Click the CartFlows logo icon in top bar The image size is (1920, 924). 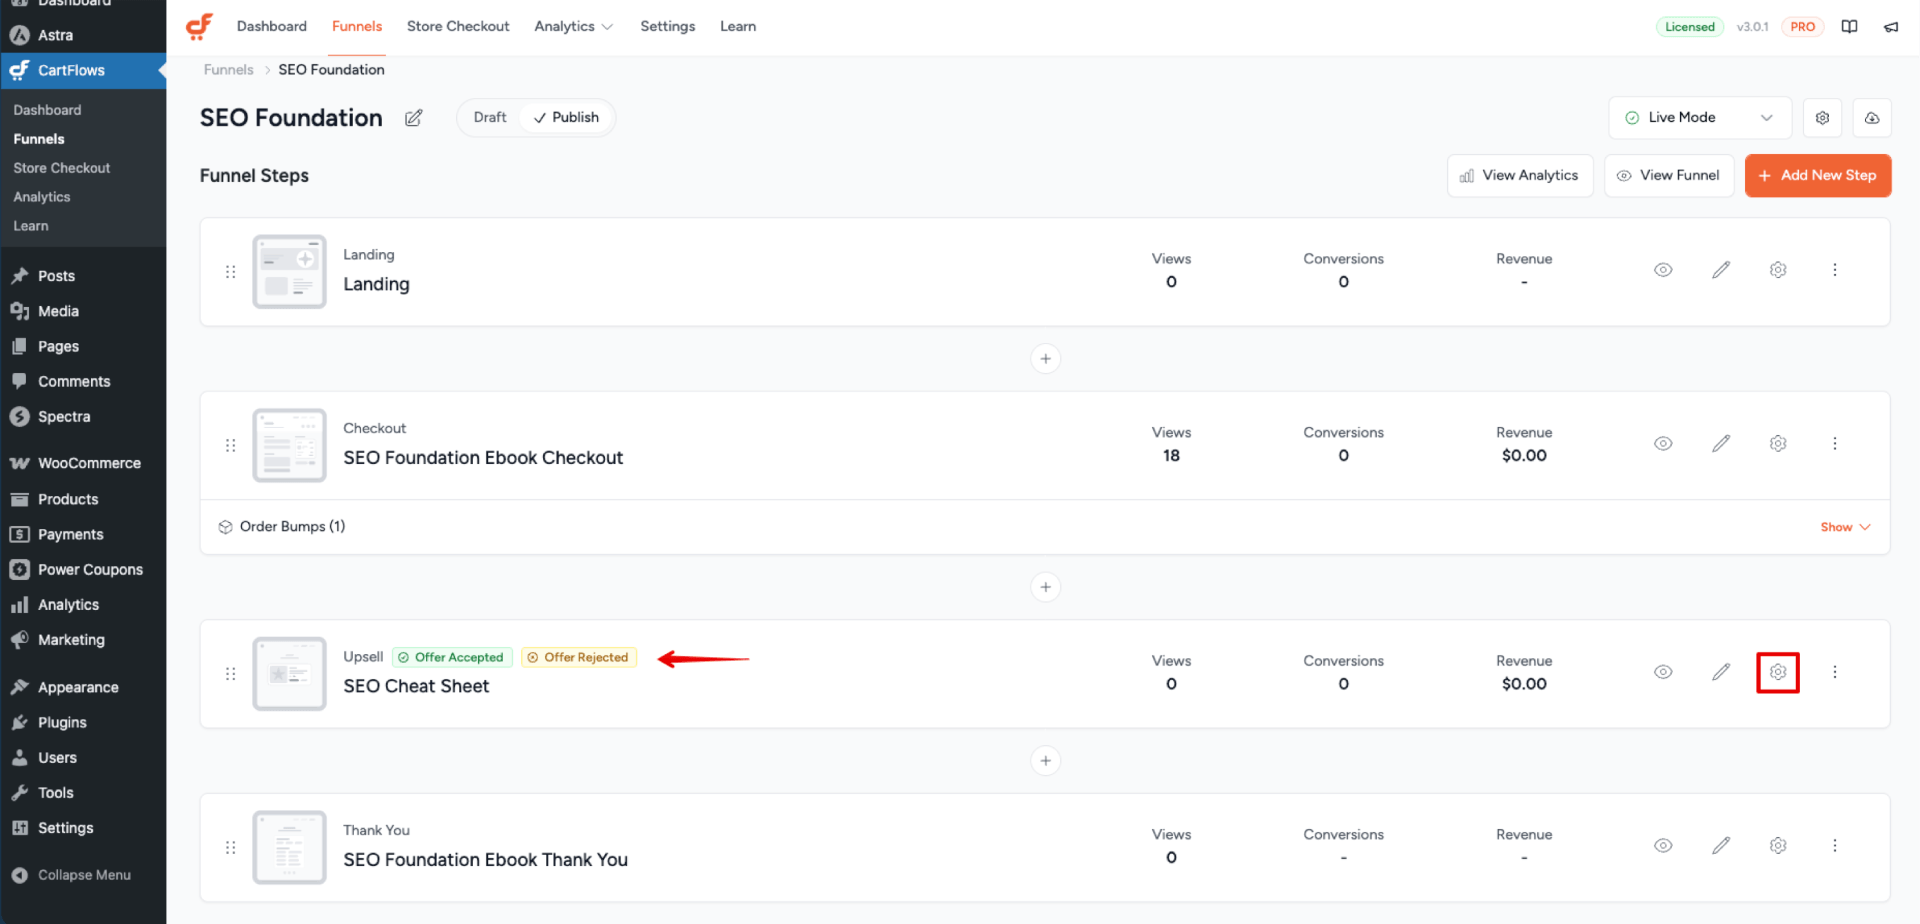click(x=199, y=27)
